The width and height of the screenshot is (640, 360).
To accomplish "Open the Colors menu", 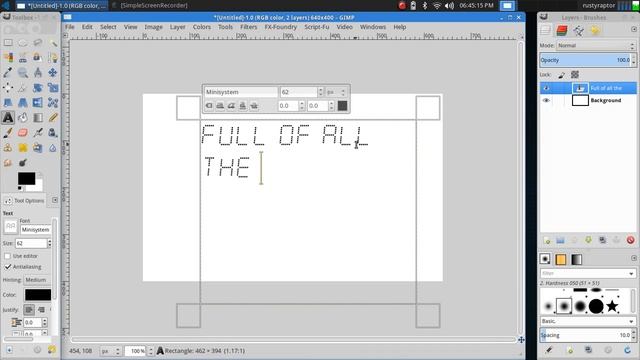I will [202, 27].
